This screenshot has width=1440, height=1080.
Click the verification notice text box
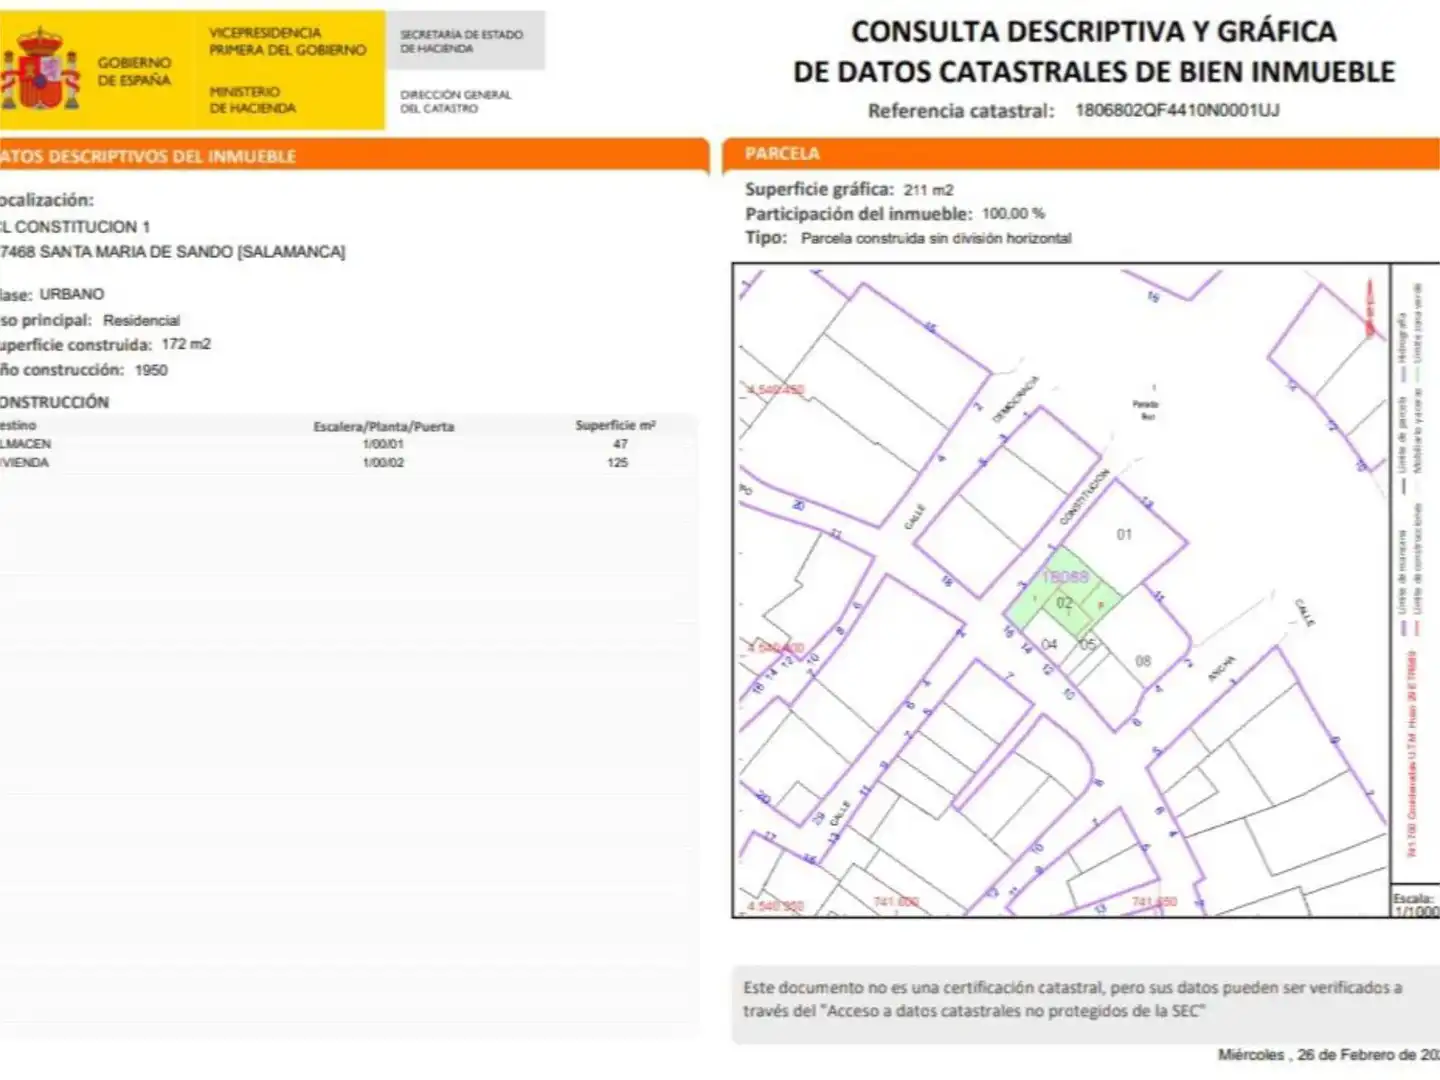click(1086, 1004)
